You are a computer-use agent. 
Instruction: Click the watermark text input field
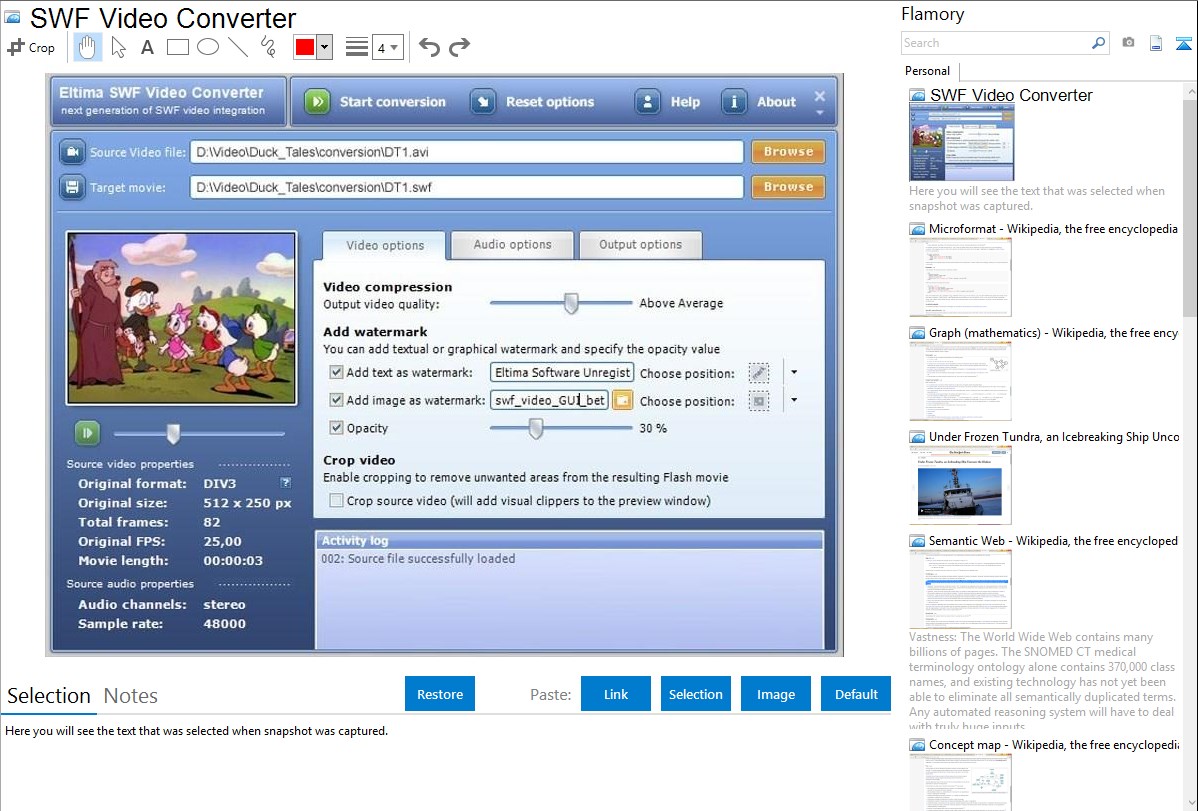(x=562, y=372)
